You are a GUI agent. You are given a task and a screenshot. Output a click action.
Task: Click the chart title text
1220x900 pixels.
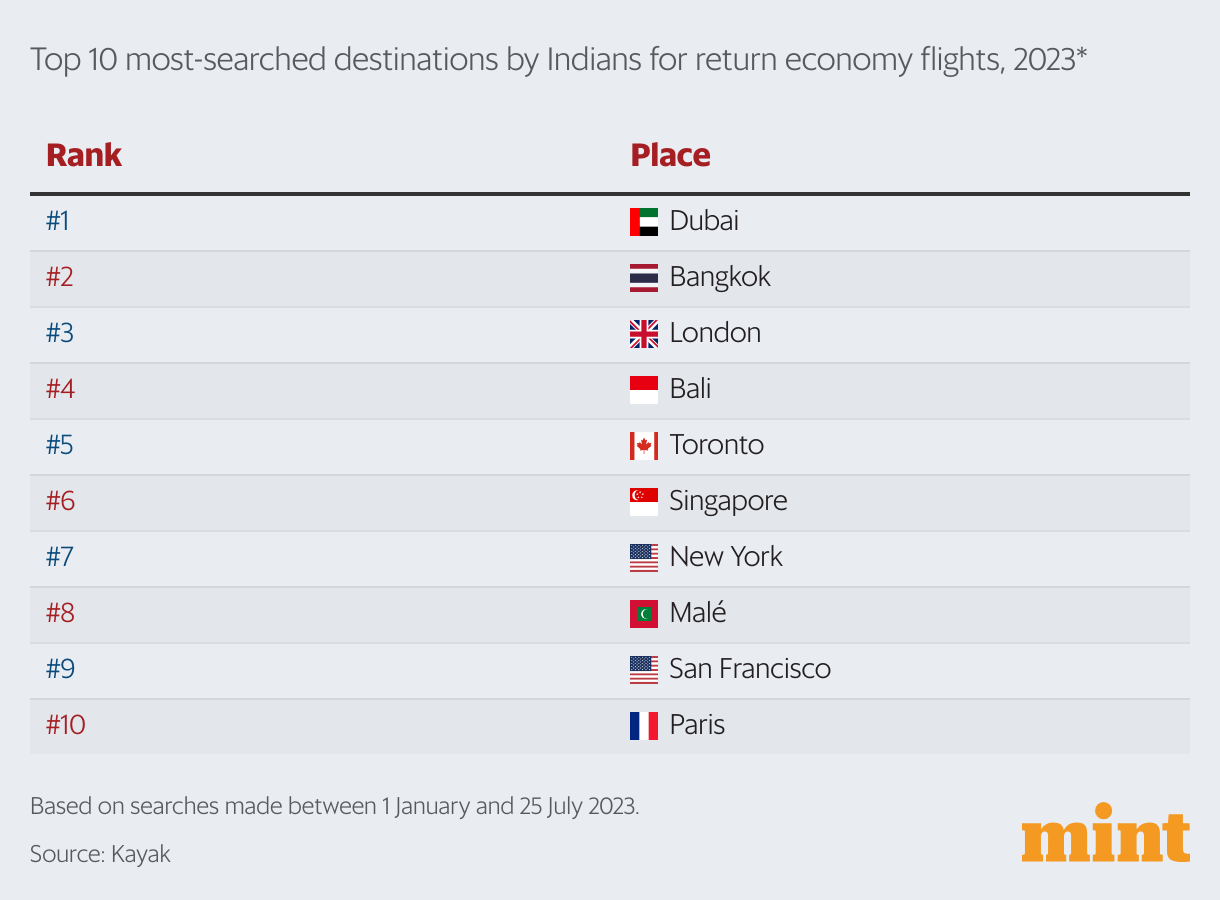click(558, 60)
